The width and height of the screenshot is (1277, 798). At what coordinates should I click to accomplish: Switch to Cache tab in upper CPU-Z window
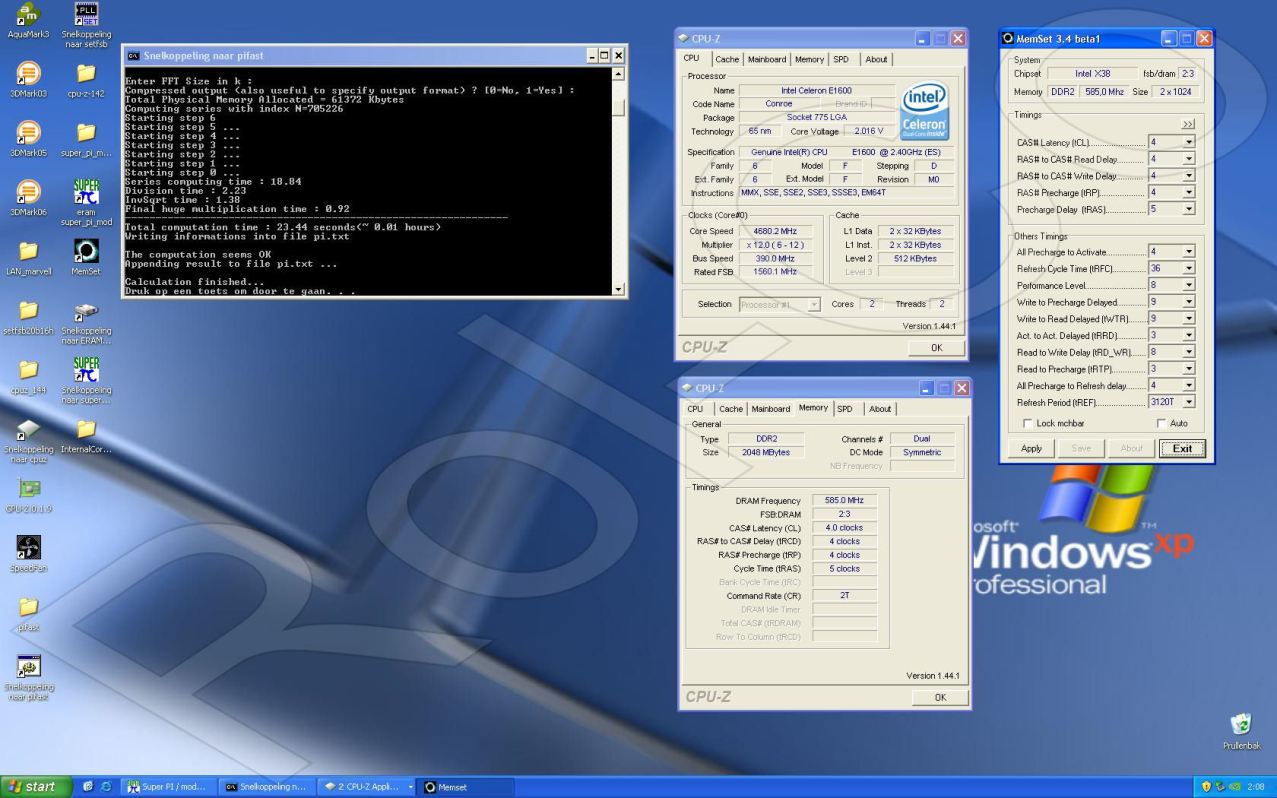[x=729, y=60]
